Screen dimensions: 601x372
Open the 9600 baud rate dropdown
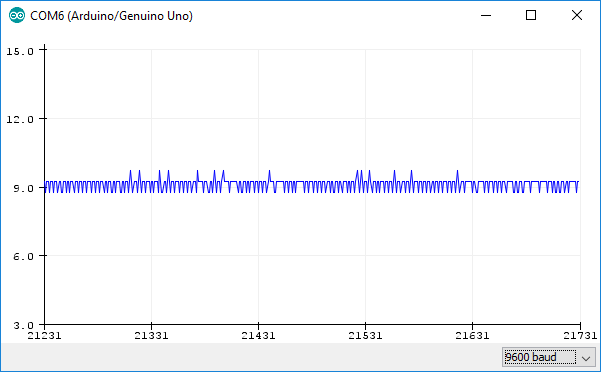pos(548,357)
